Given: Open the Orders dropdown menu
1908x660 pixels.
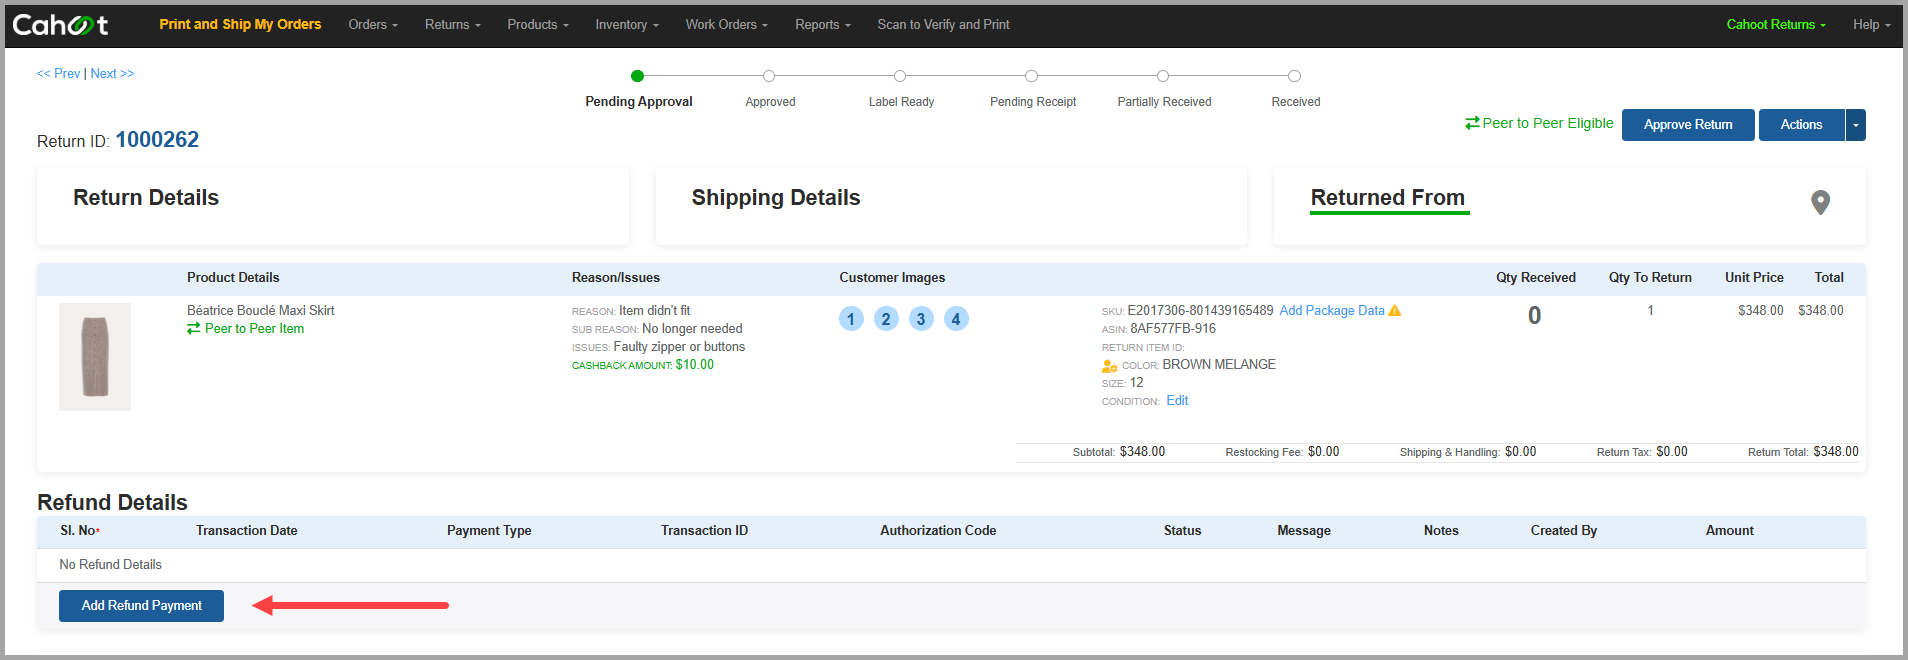Looking at the screenshot, I should pyautogui.click(x=373, y=24).
